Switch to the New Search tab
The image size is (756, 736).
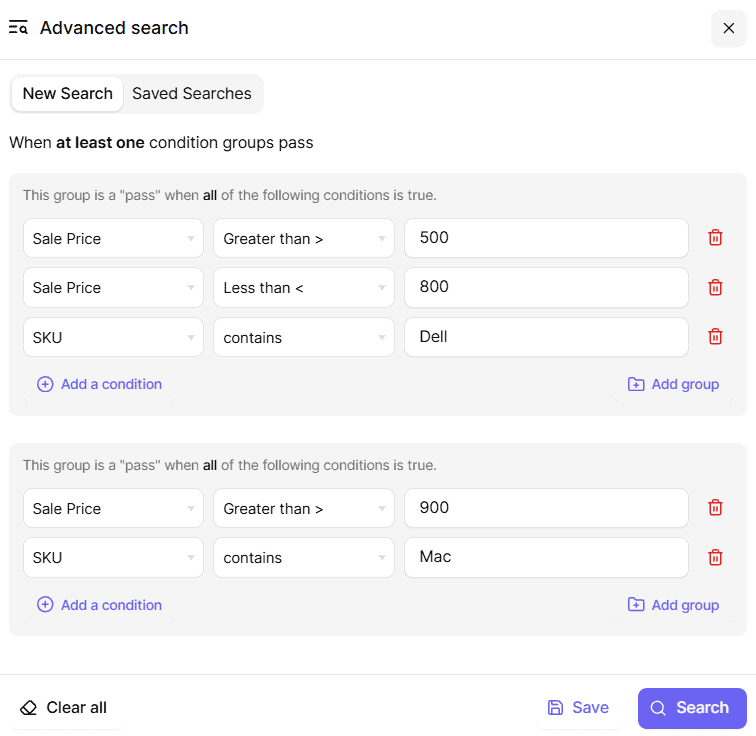click(x=68, y=94)
